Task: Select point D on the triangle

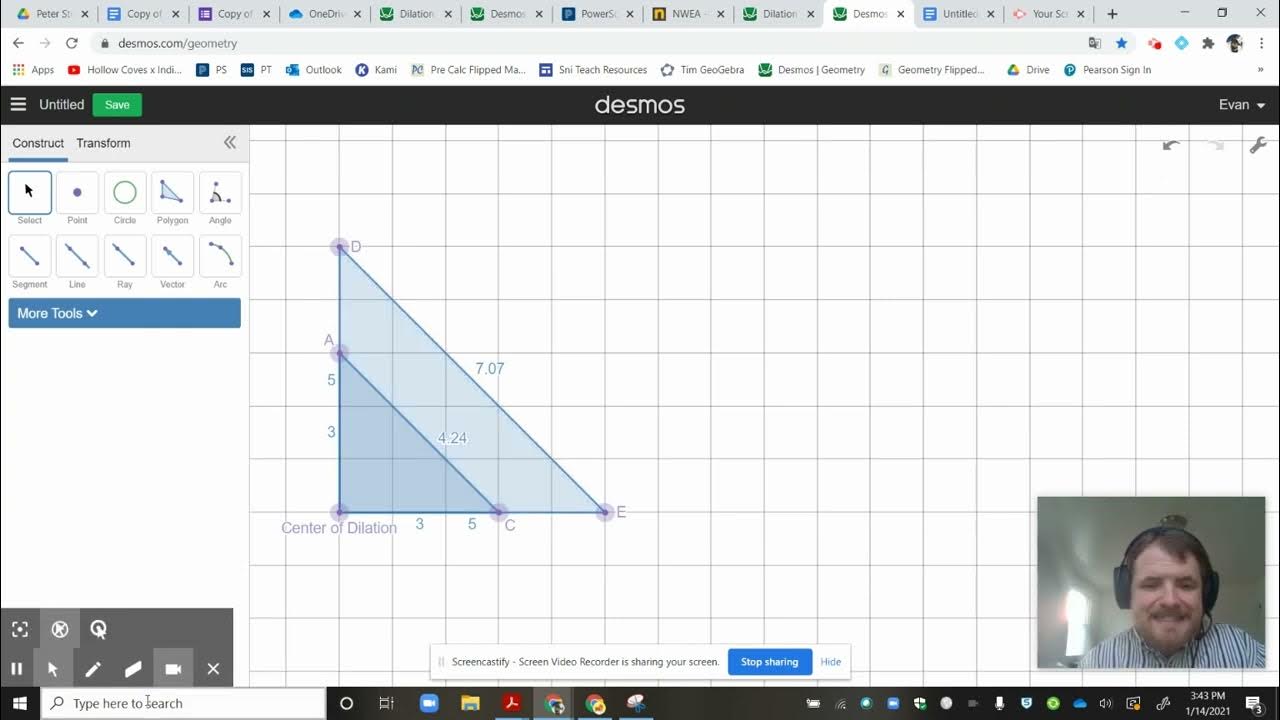Action: pos(340,246)
